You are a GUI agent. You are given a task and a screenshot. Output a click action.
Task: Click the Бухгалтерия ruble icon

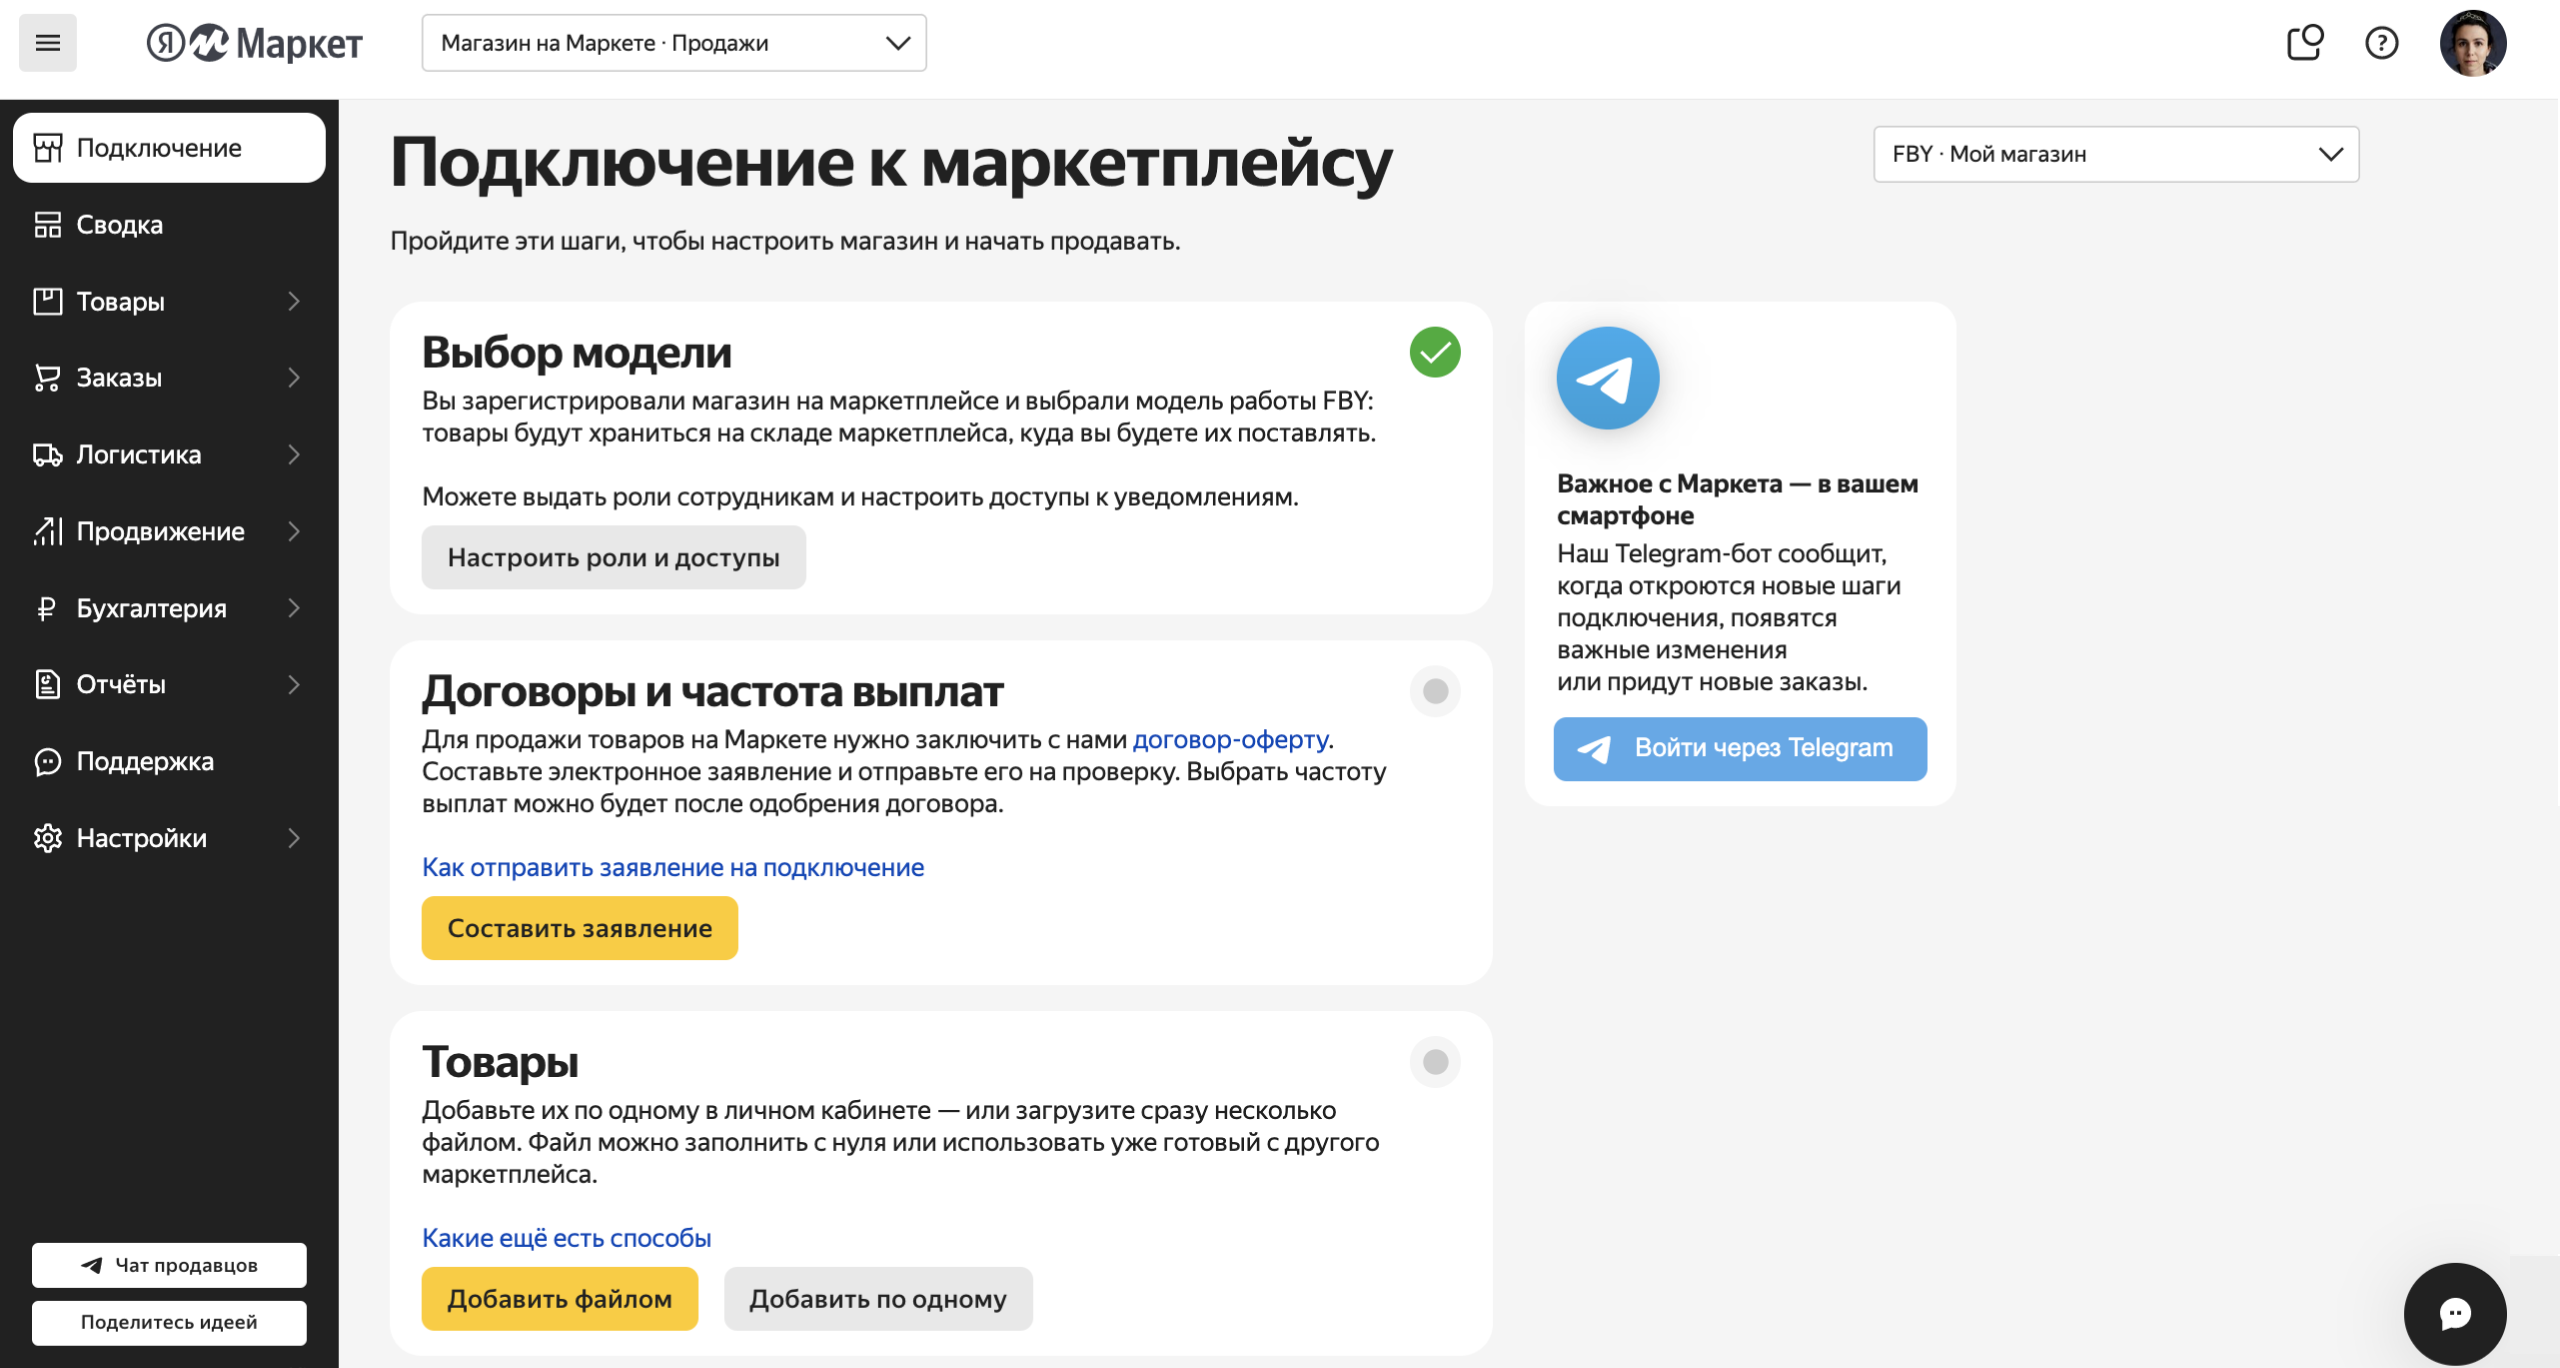coord(46,608)
